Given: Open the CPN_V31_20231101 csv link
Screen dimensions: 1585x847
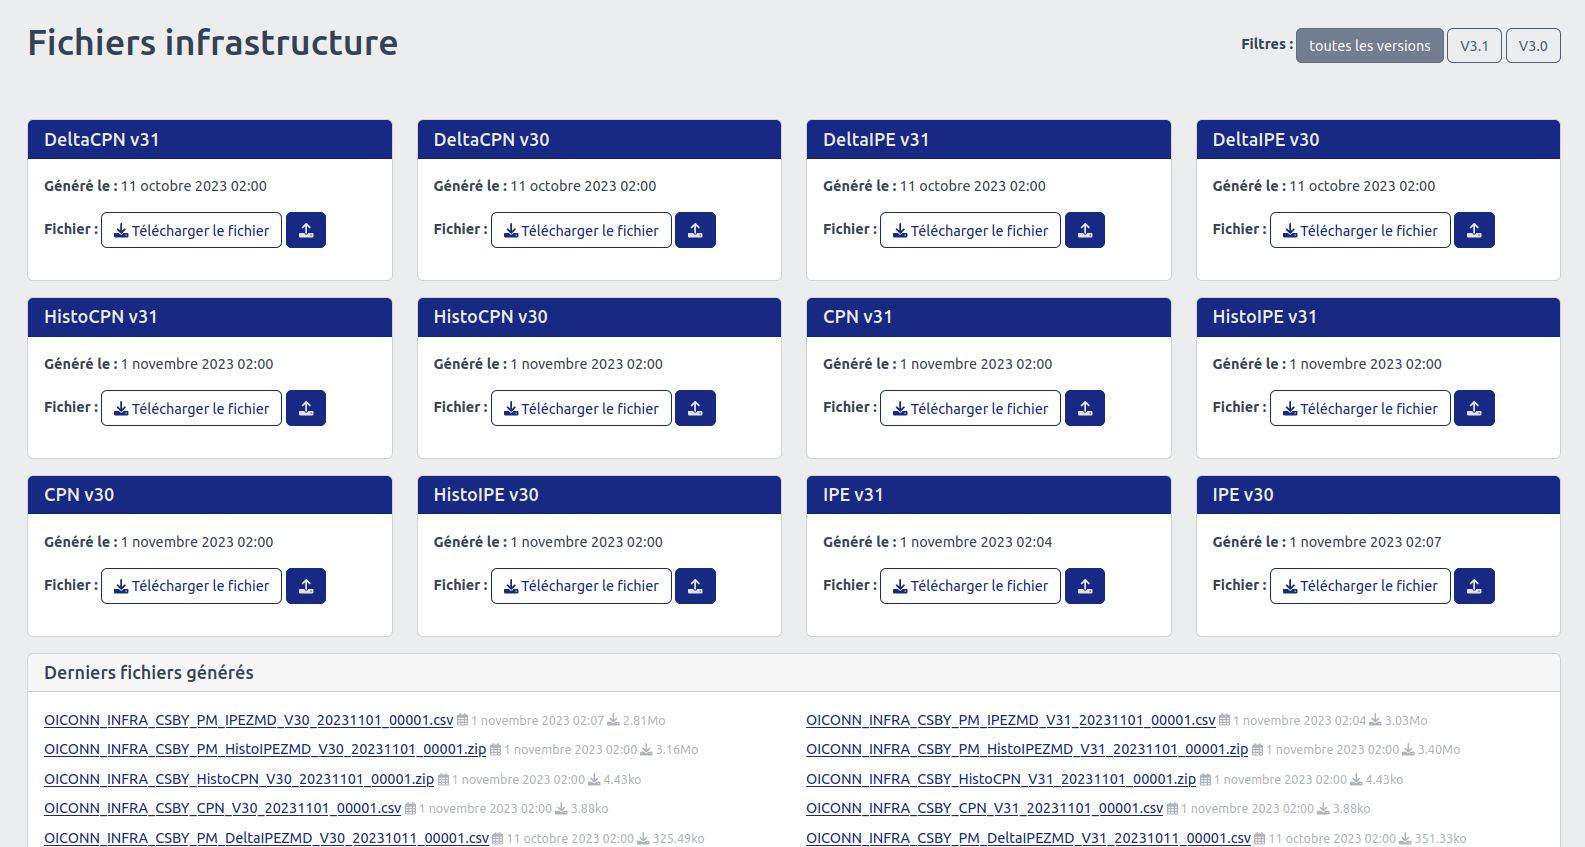Looking at the screenshot, I should tap(984, 808).
